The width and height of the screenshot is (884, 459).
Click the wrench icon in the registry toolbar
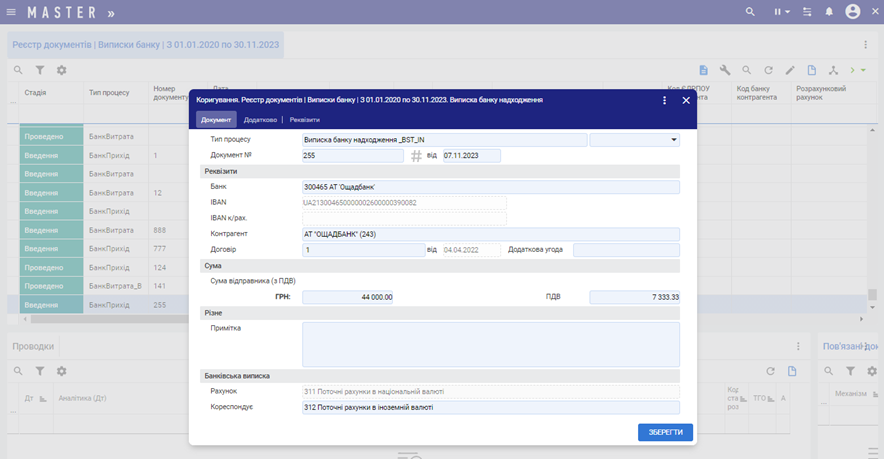pos(725,70)
